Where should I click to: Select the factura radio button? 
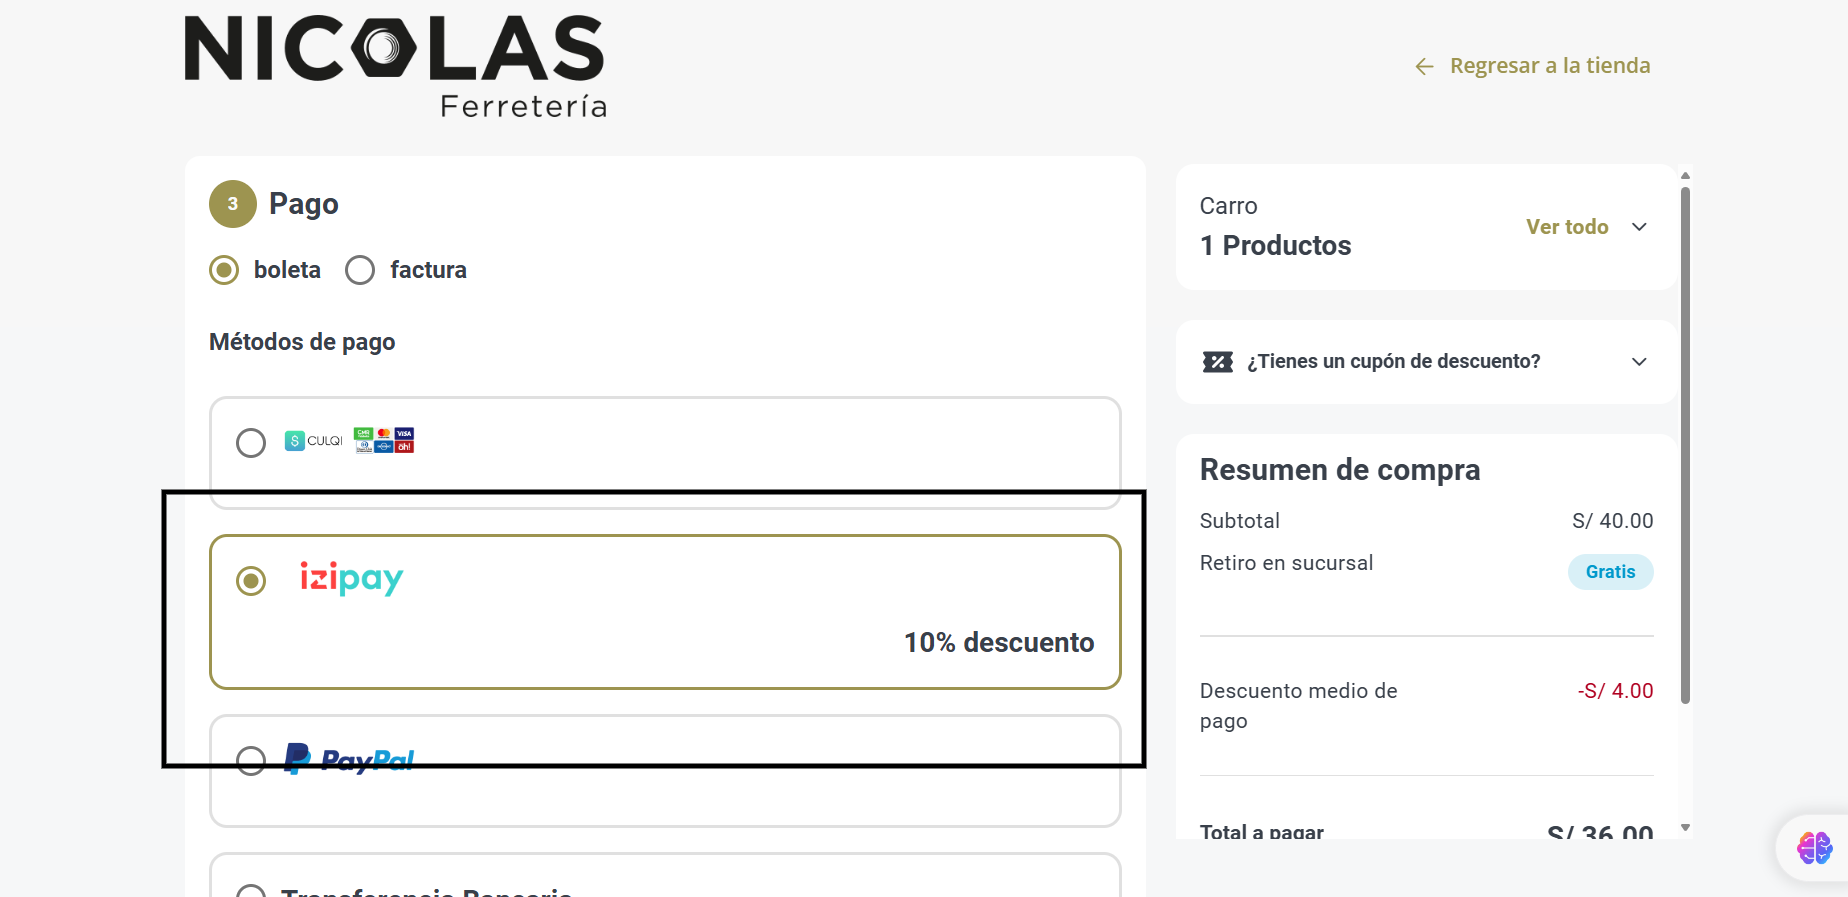tap(360, 270)
